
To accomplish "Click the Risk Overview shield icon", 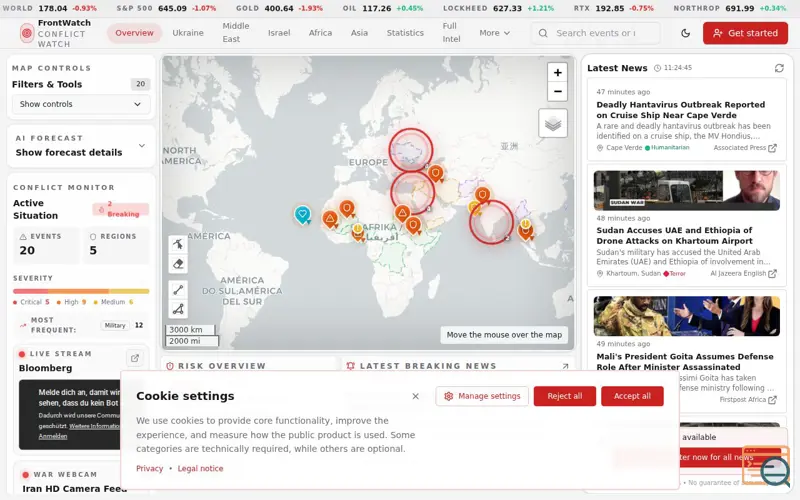I will tap(170, 366).
